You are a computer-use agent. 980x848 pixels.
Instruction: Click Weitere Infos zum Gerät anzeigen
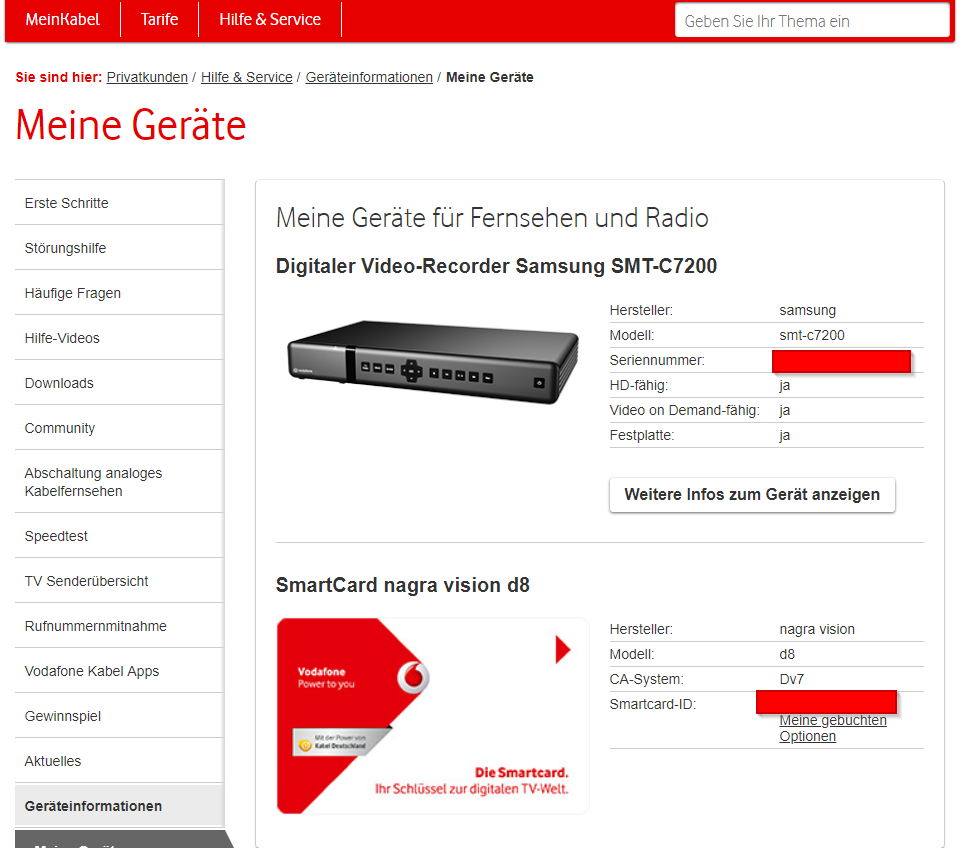pos(751,494)
